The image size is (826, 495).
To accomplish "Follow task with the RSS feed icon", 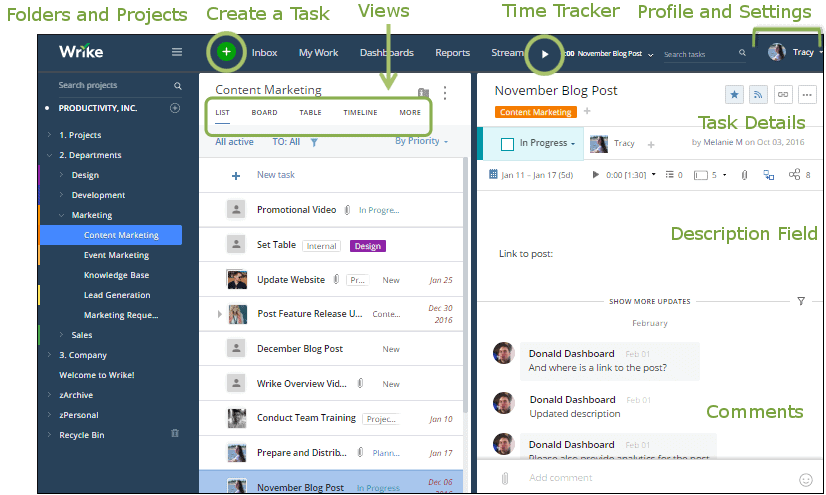I will point(758,95).
